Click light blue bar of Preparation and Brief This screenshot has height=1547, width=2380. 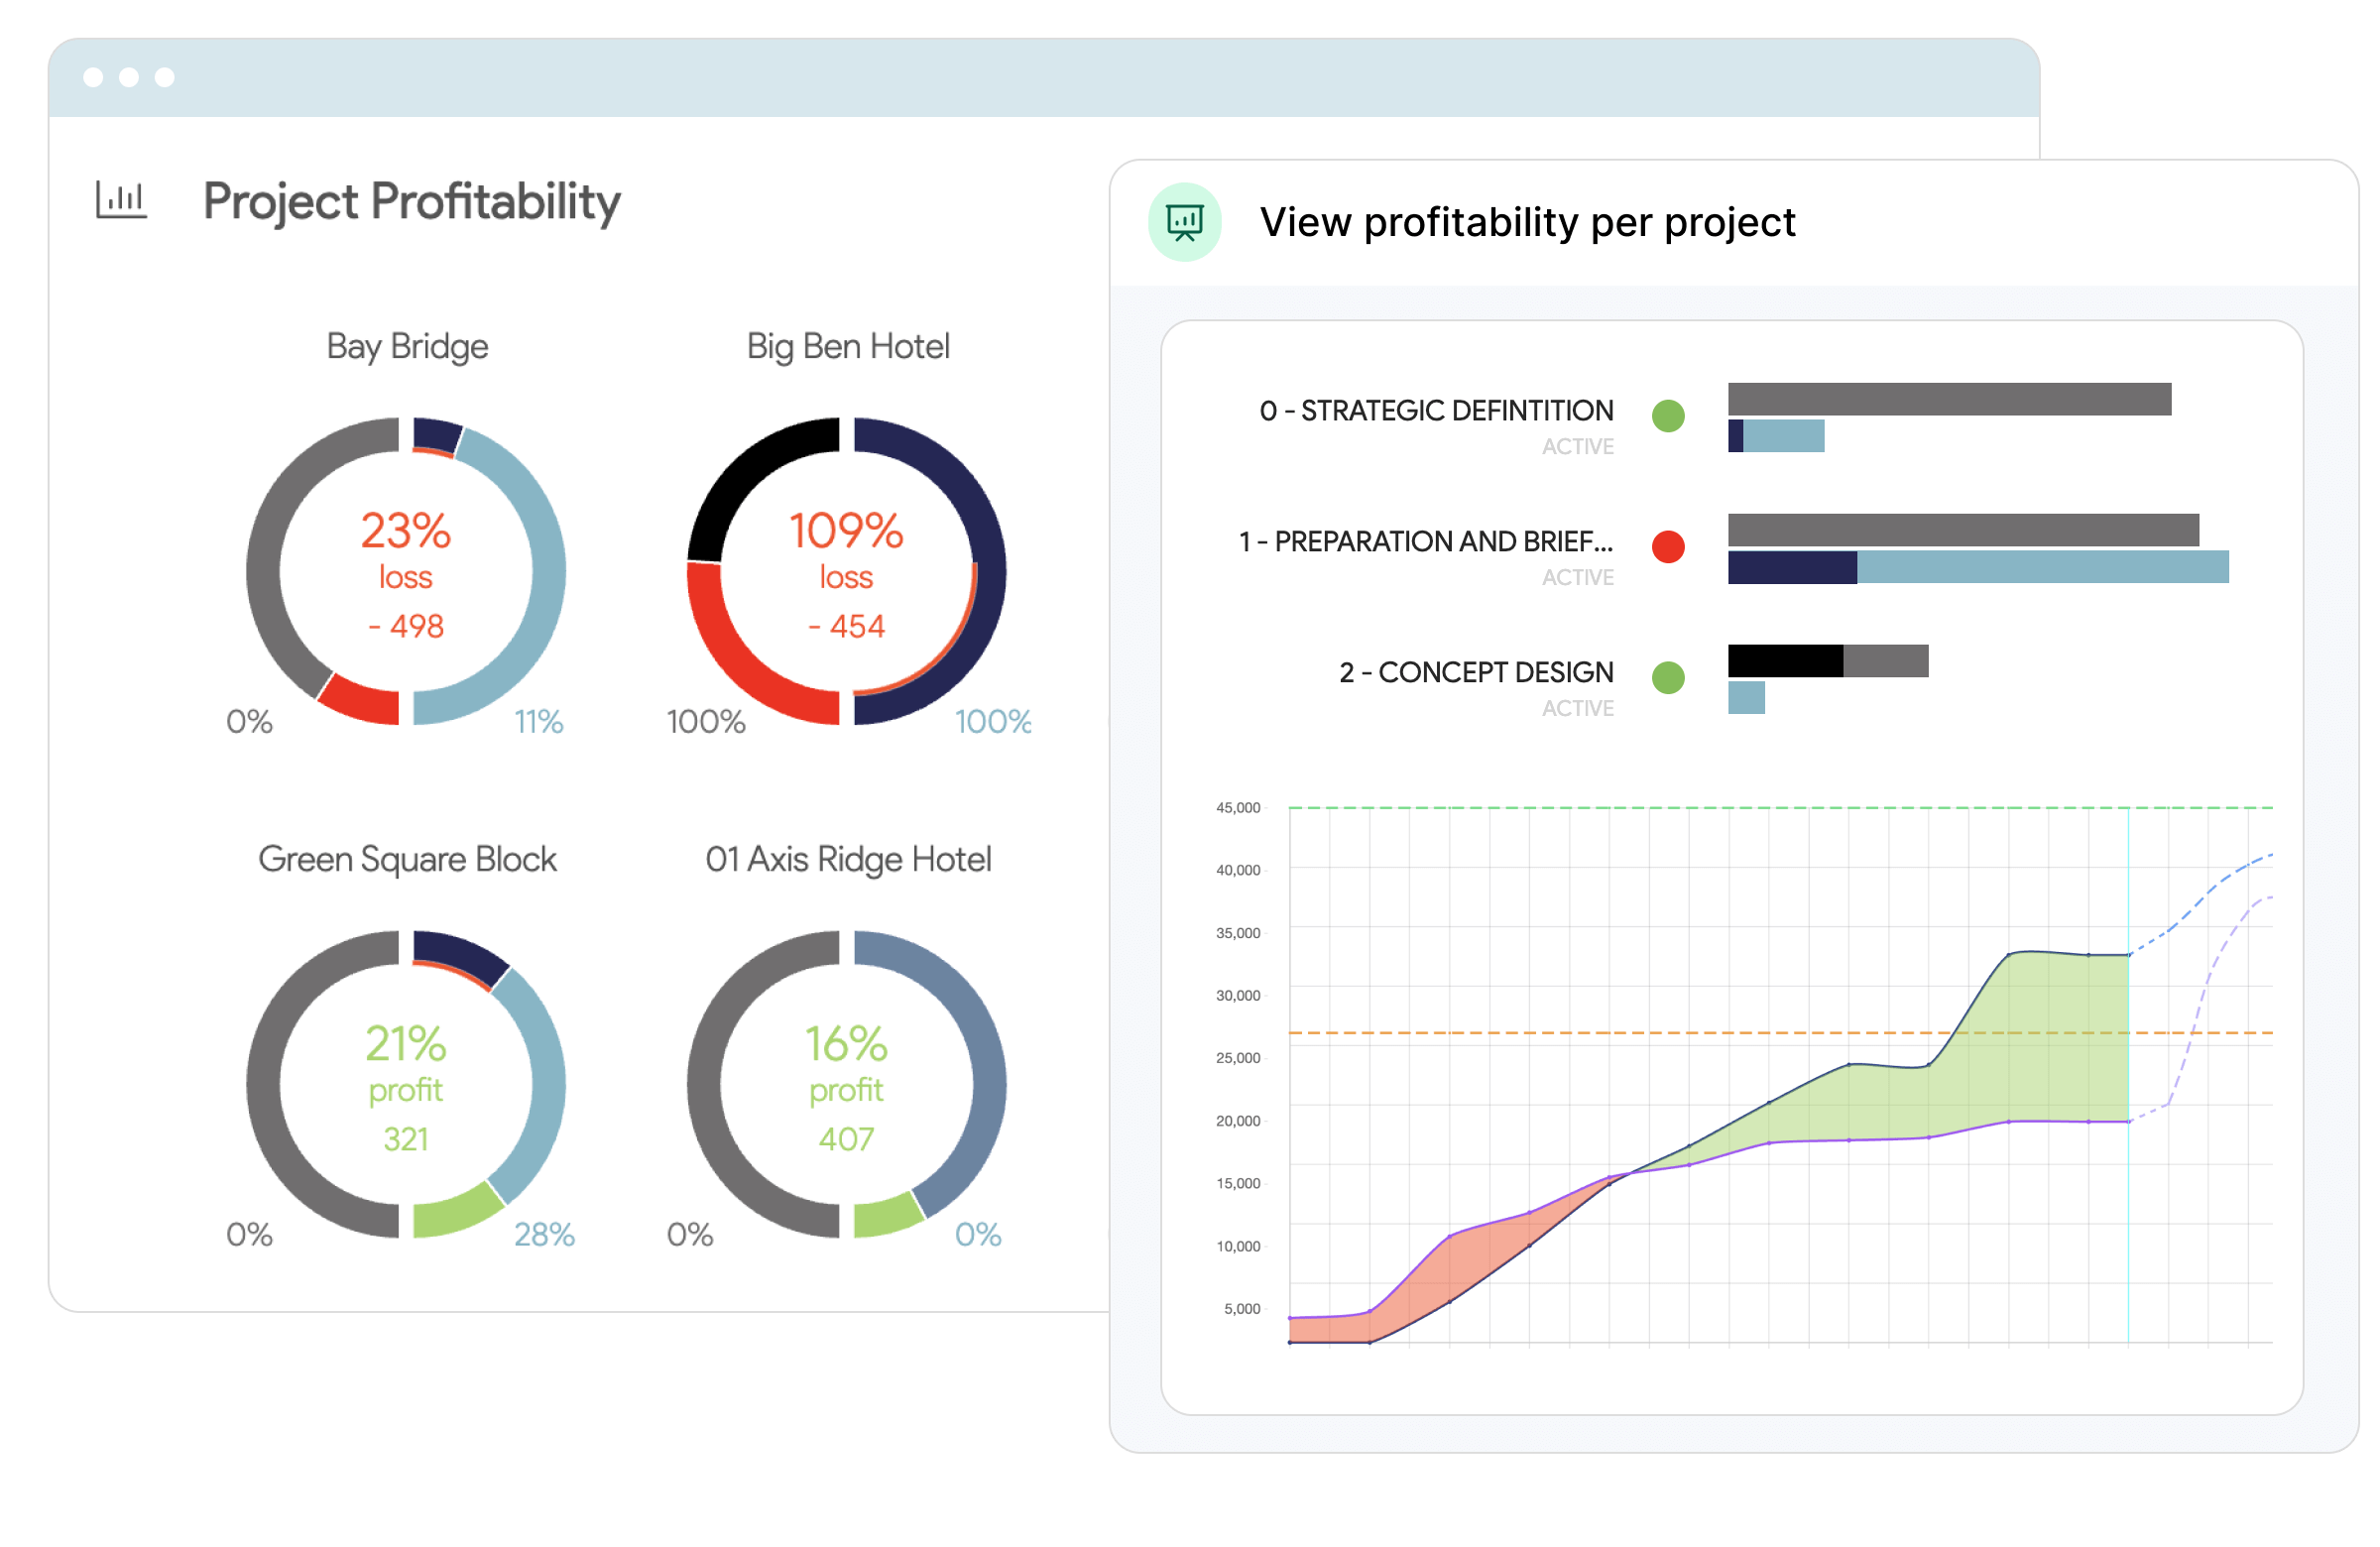coord(2042,567)
